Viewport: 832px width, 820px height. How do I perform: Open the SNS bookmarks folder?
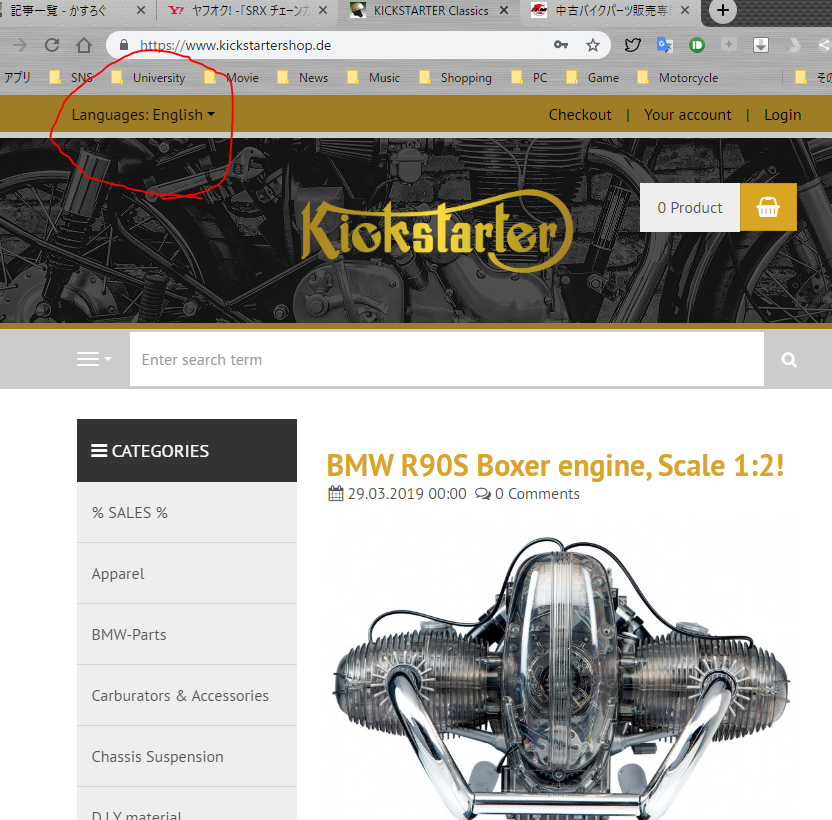(71, 78)
